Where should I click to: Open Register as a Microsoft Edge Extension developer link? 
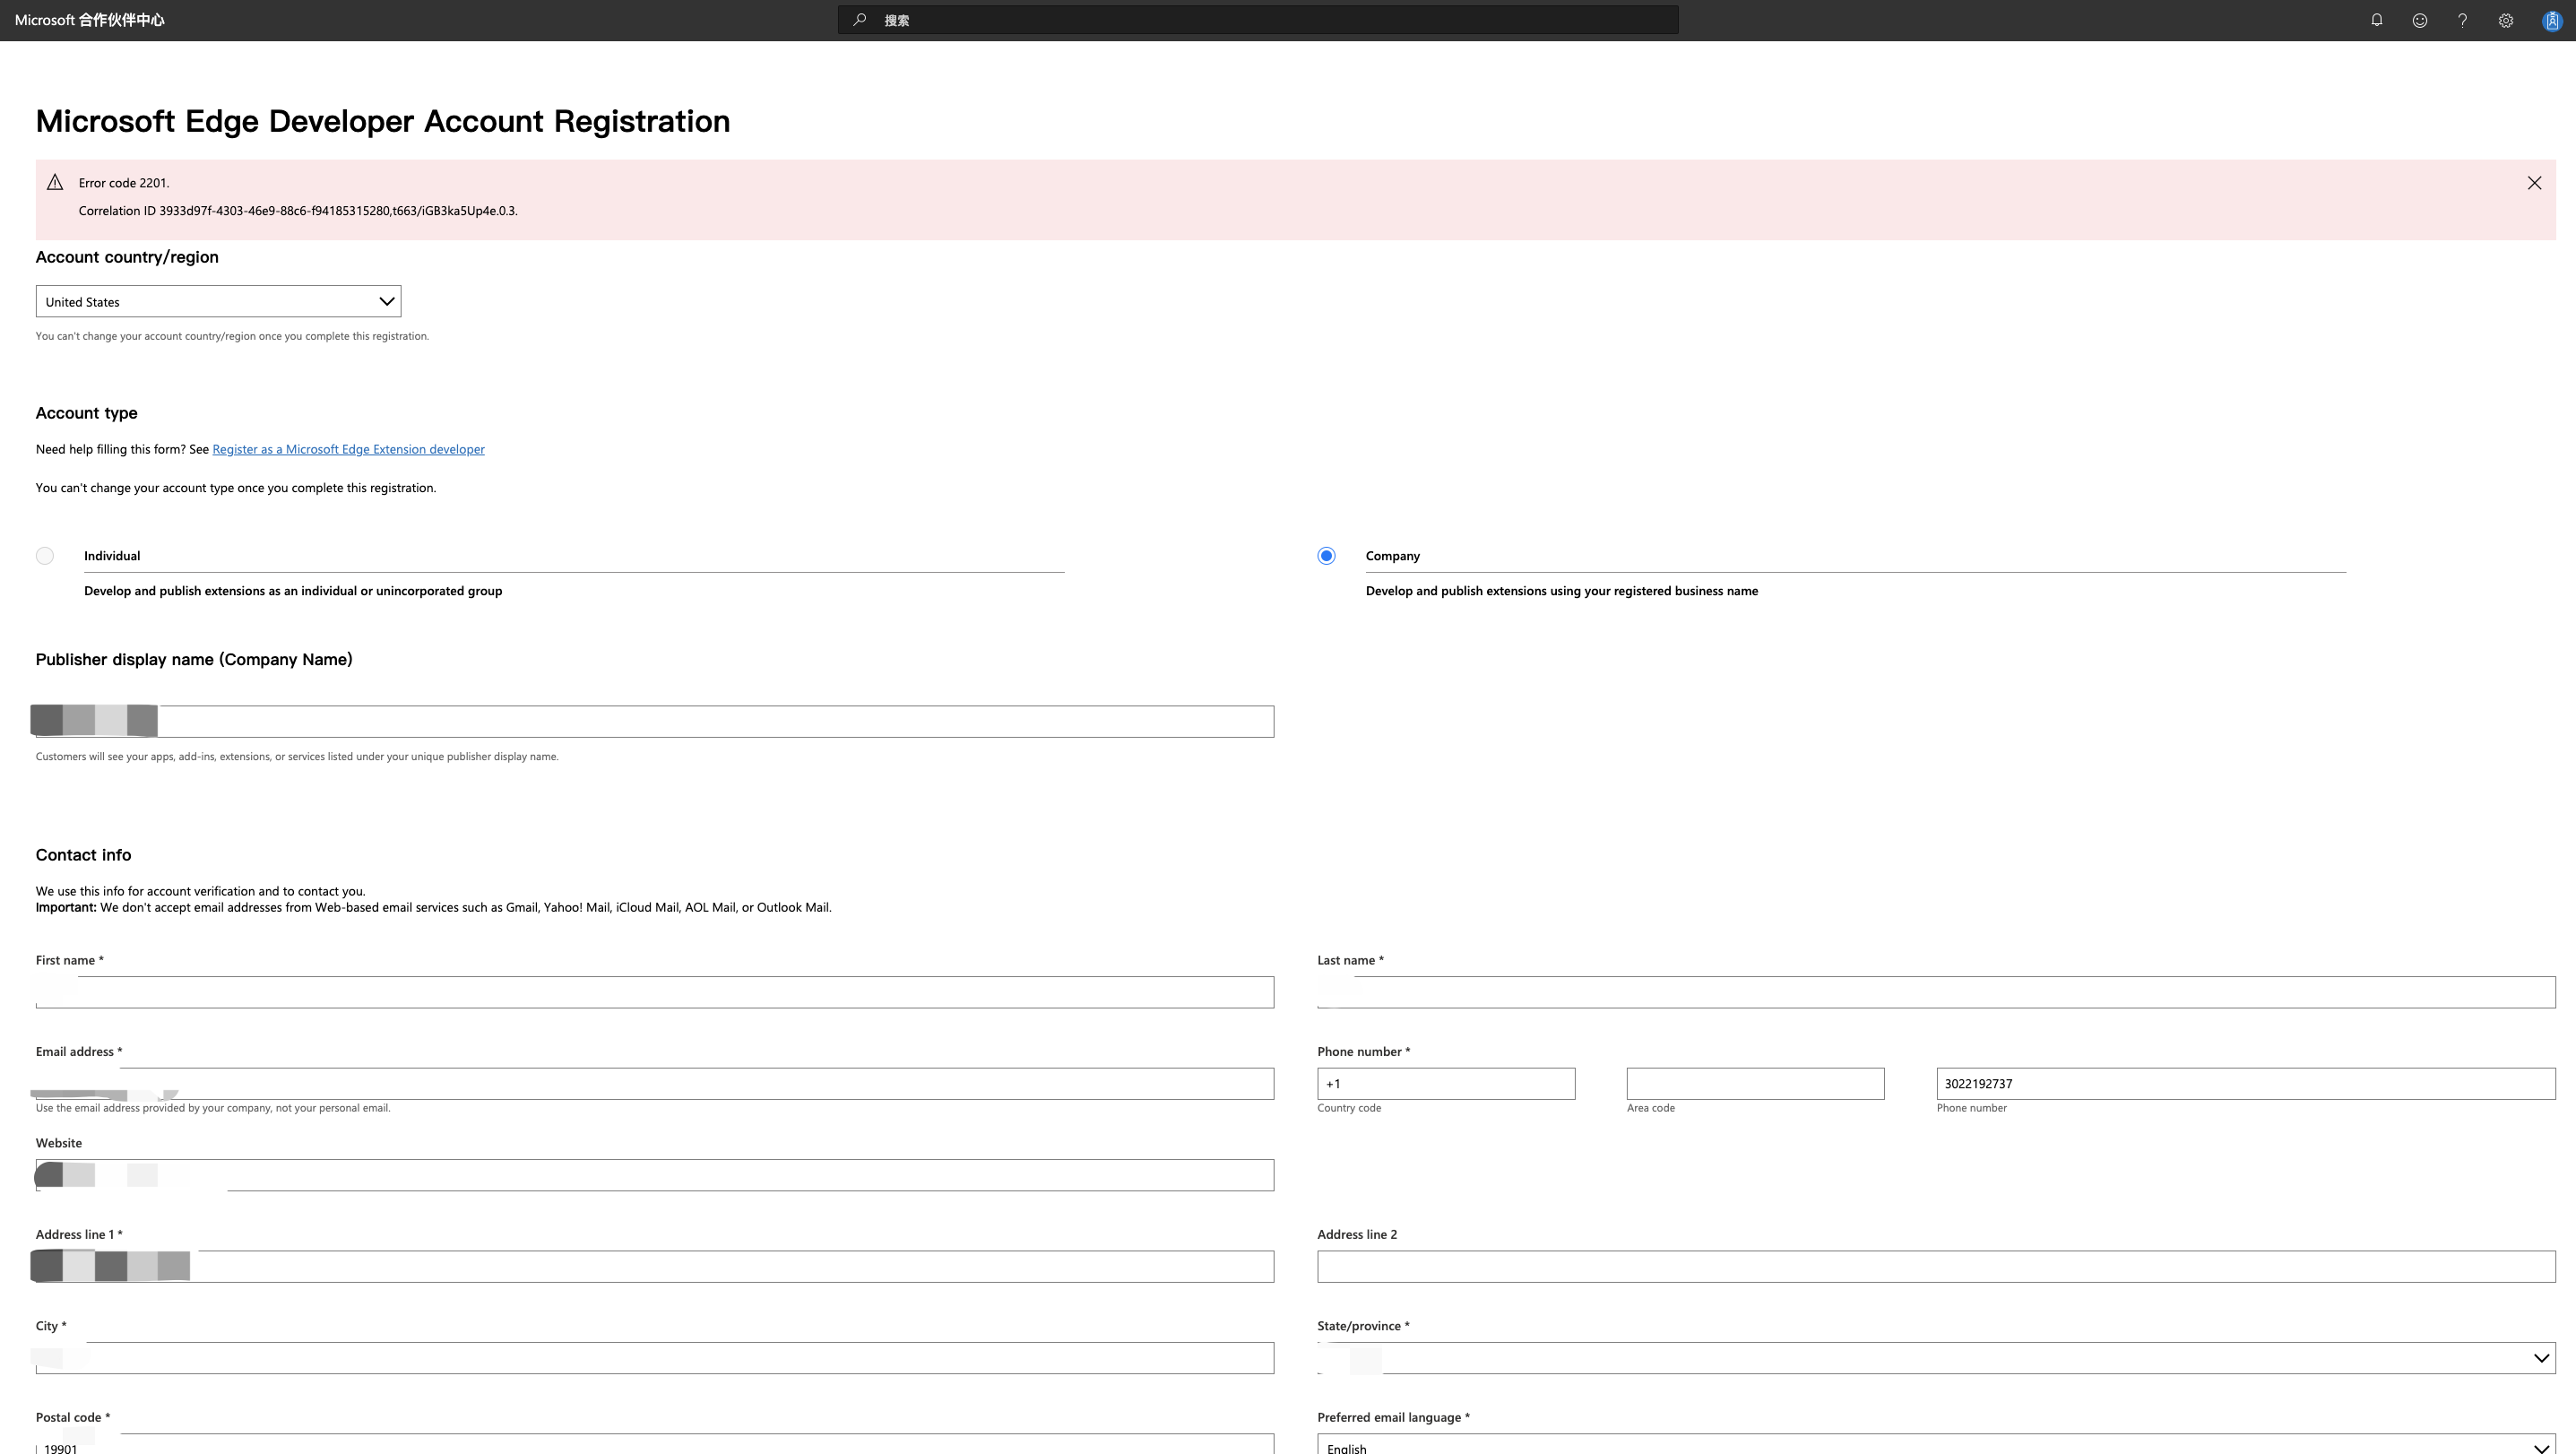tap(348, 449)
